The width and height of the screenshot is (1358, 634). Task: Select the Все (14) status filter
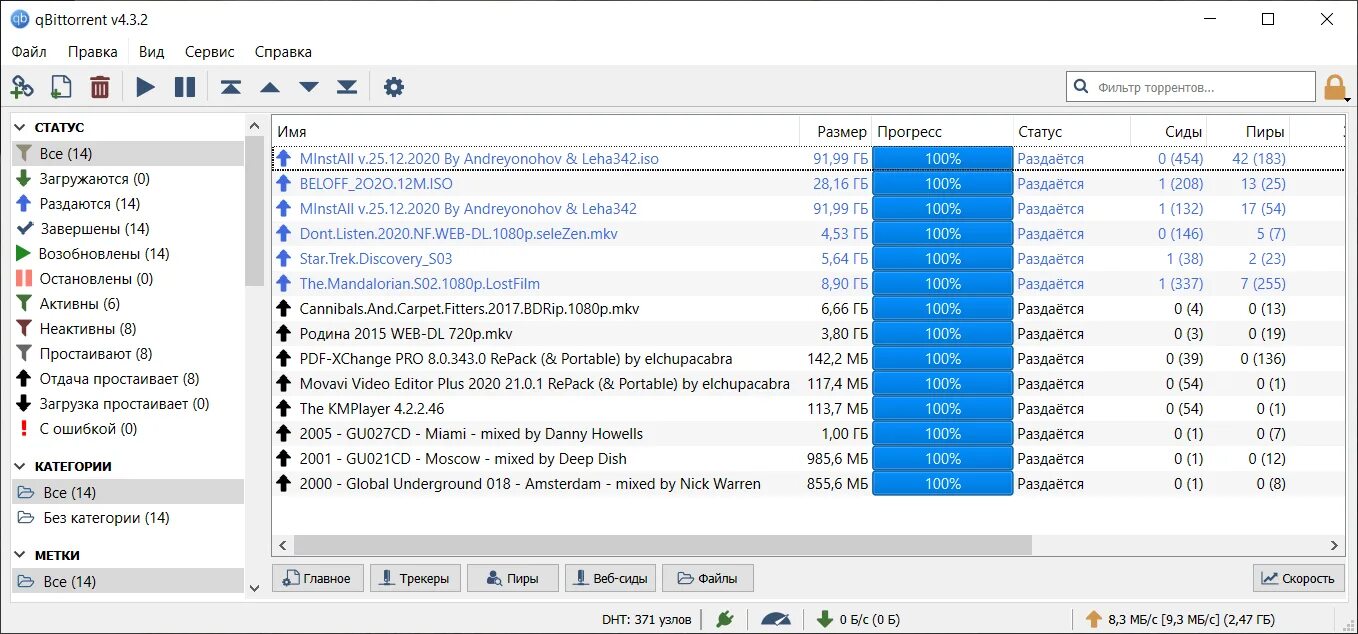[x=127, y=154]
